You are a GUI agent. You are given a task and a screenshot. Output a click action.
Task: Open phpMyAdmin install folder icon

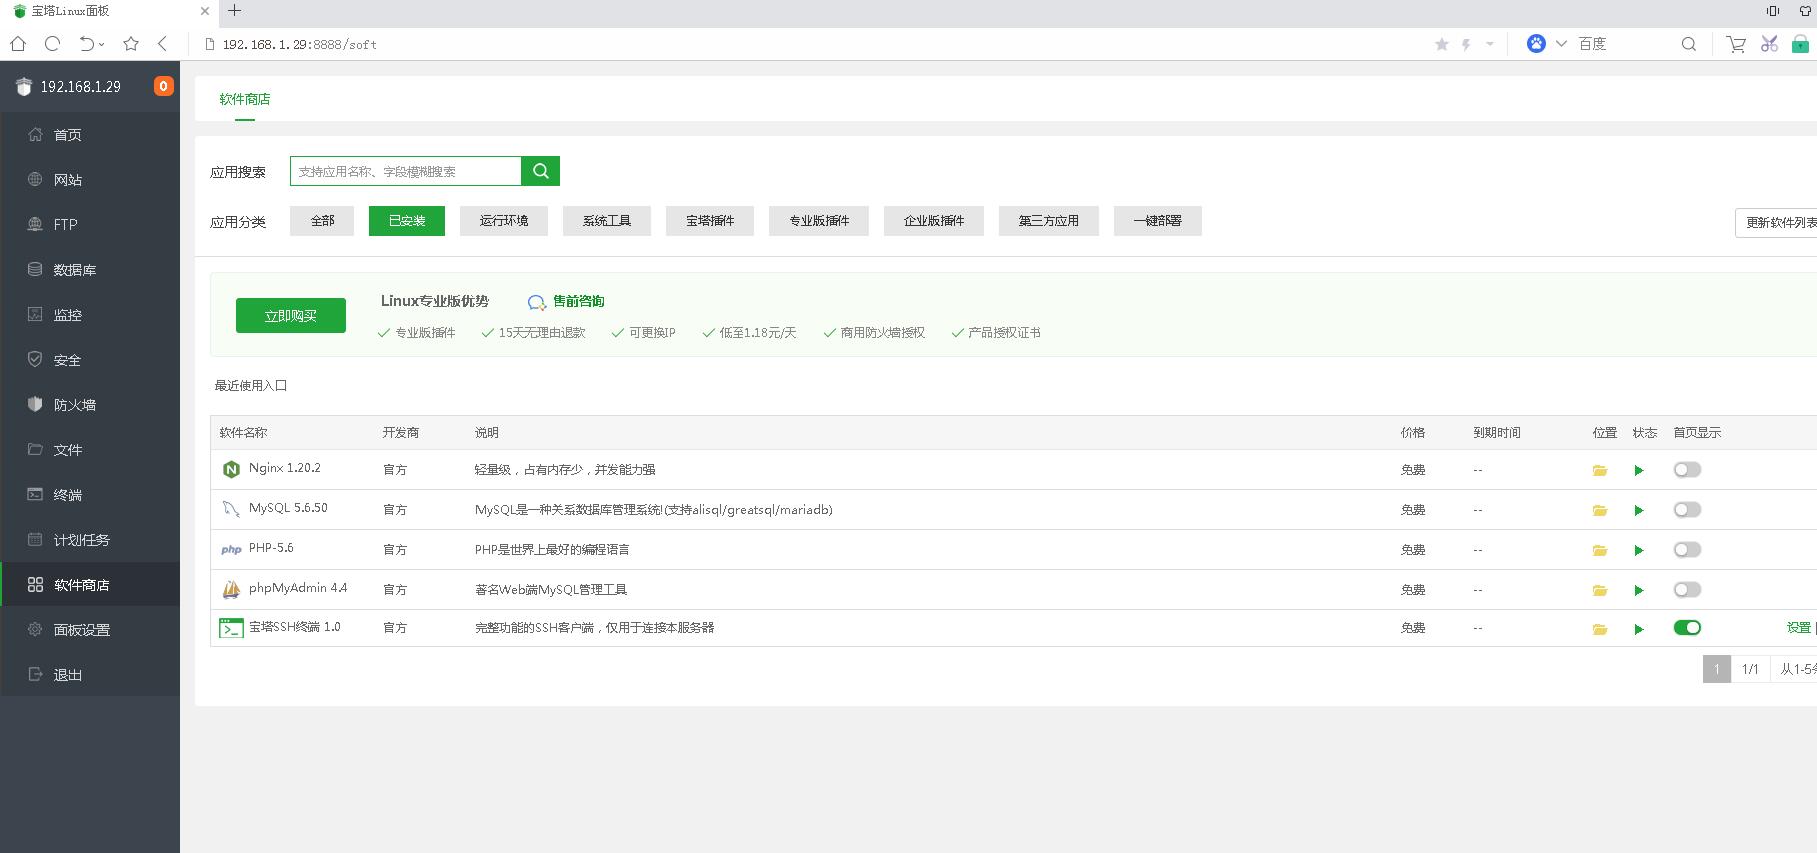(x=1600, y=590)
